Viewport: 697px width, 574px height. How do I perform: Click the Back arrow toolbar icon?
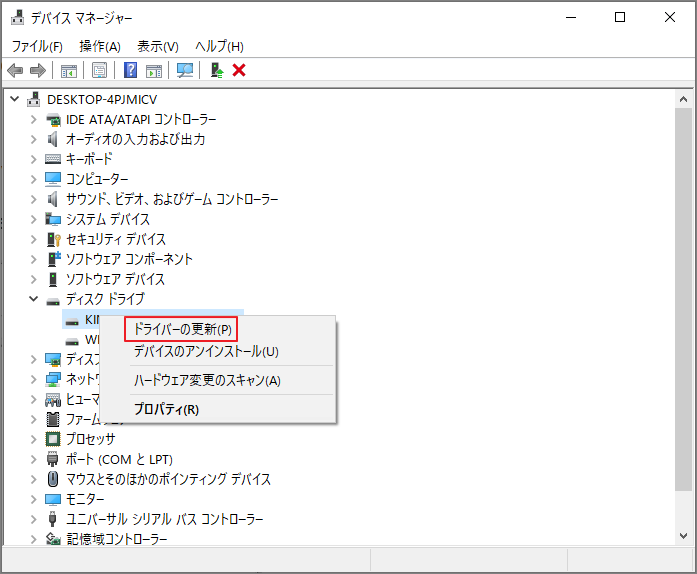point(16,70)
